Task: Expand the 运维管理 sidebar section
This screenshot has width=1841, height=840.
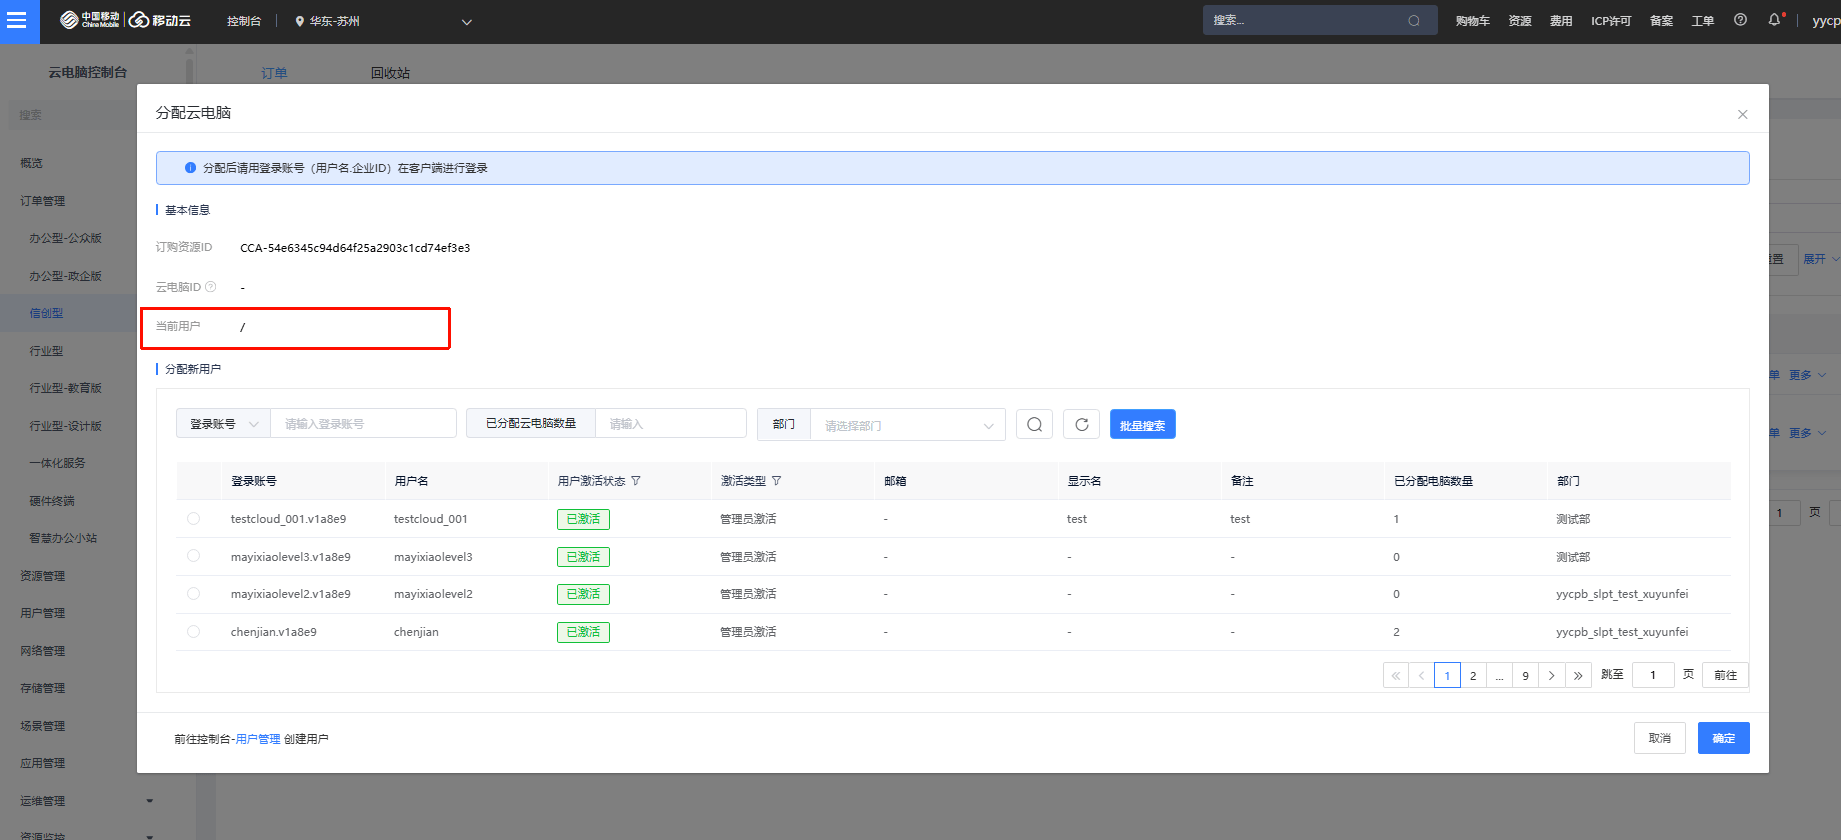Action: 149,800
